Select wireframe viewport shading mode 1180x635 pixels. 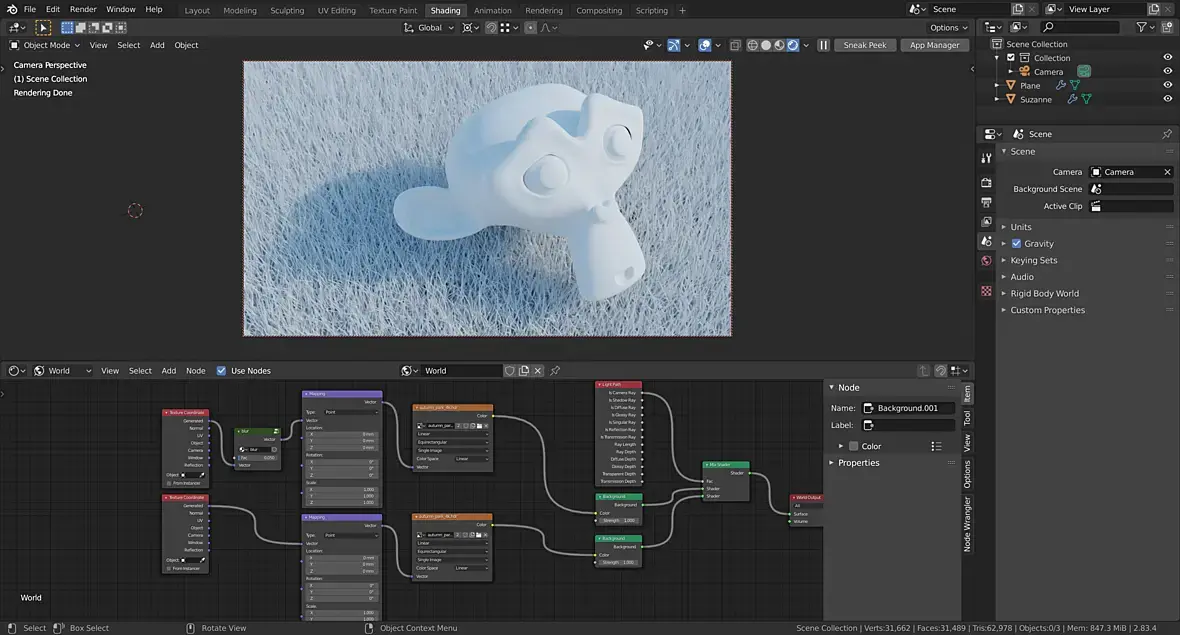tap(751, 45)
